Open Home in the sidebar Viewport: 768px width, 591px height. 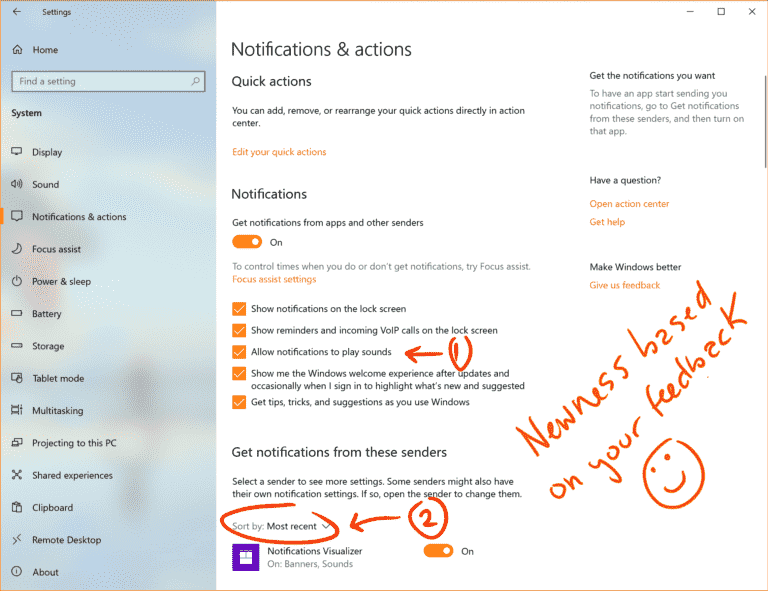45,49
